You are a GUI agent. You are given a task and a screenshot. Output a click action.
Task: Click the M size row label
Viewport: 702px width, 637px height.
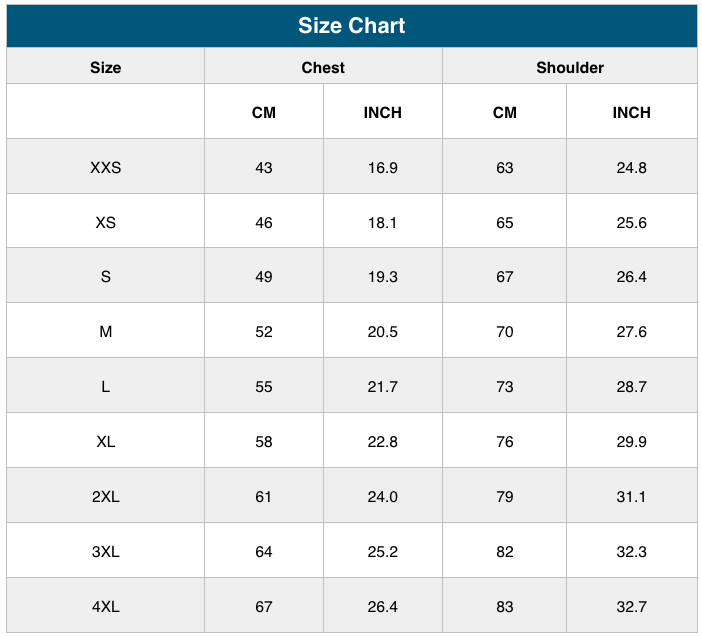point(105,331)
